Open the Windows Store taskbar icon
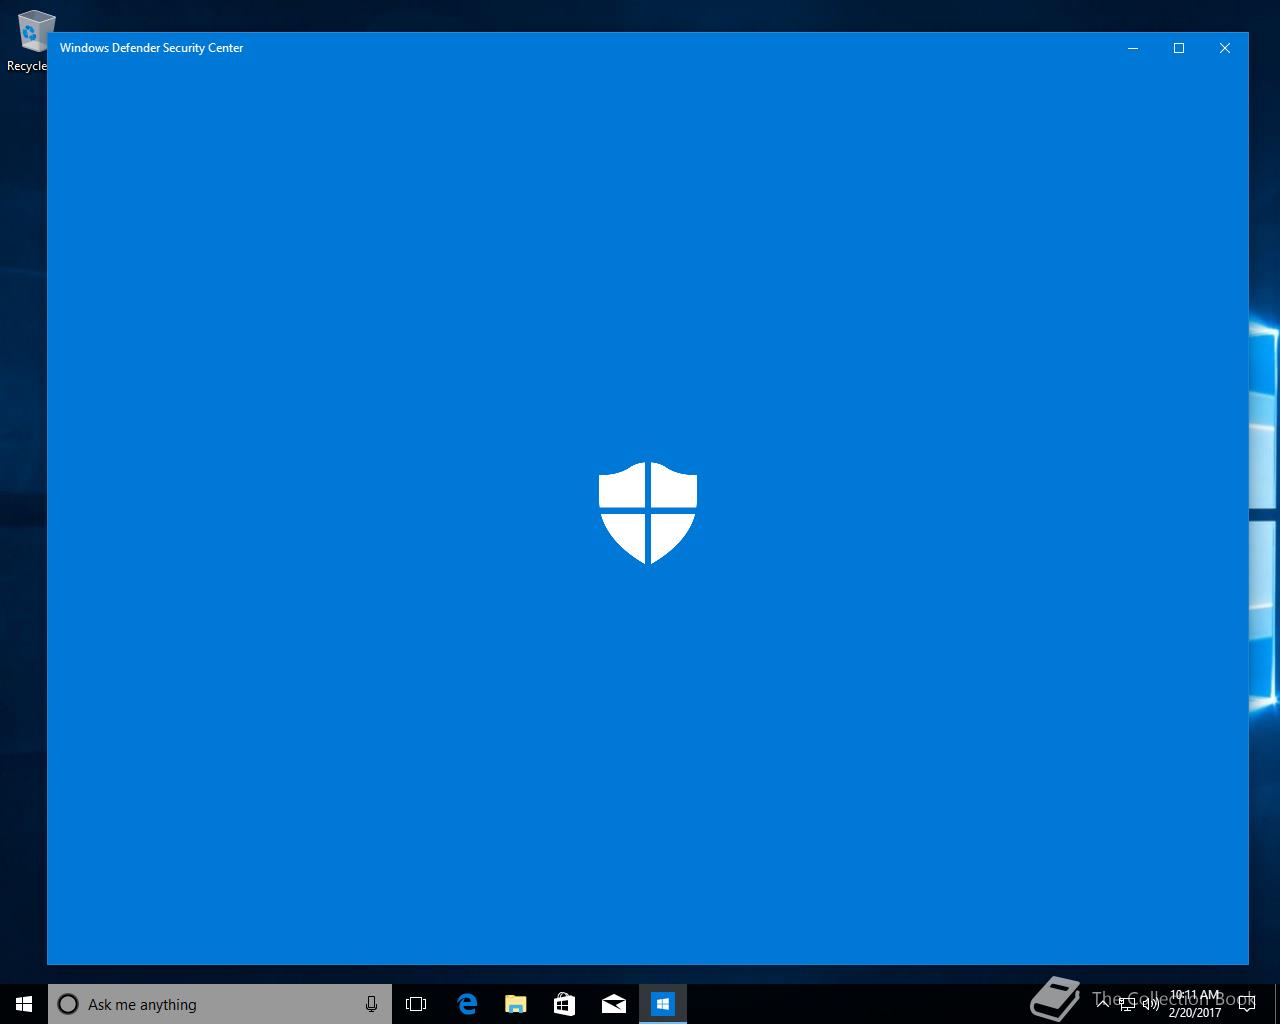Image resolution: width=1280 pixels, height=1024 pixels. tap(565, 1004)
